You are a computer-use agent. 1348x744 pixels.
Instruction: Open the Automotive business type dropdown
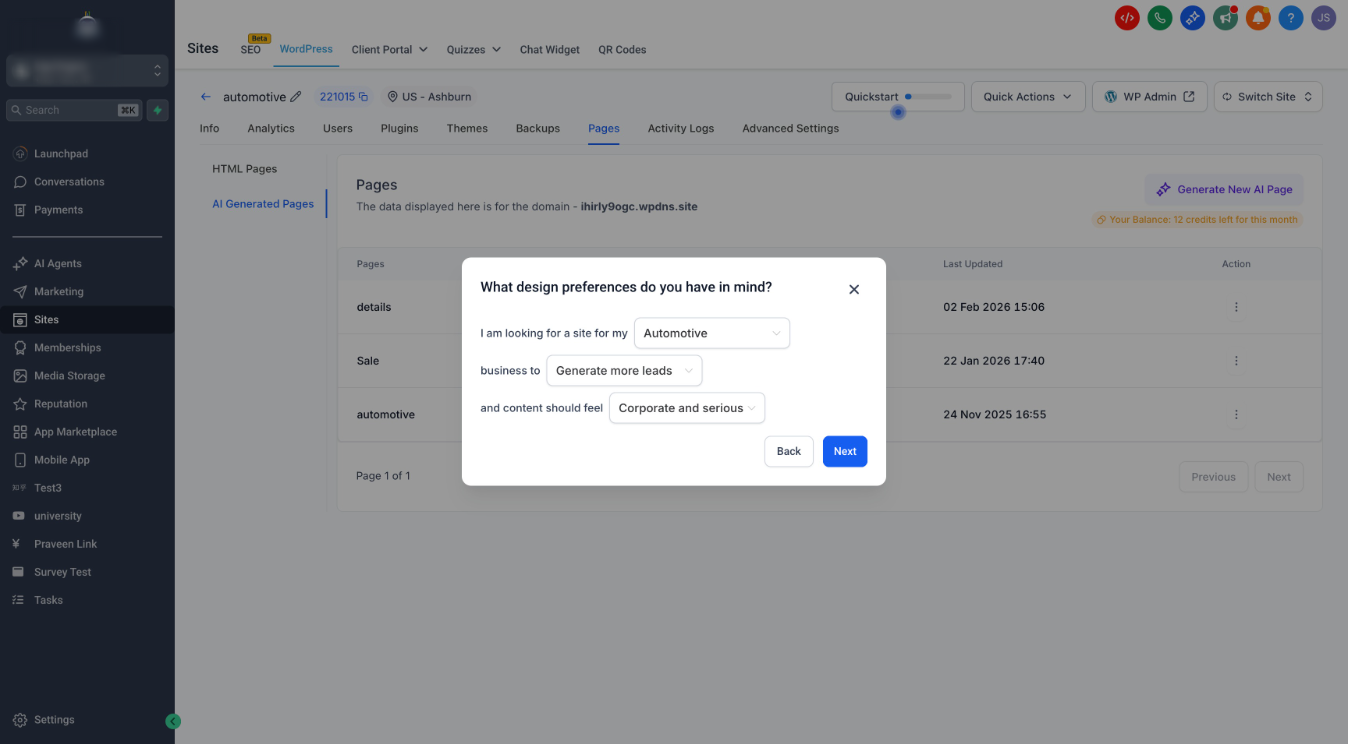712,333
